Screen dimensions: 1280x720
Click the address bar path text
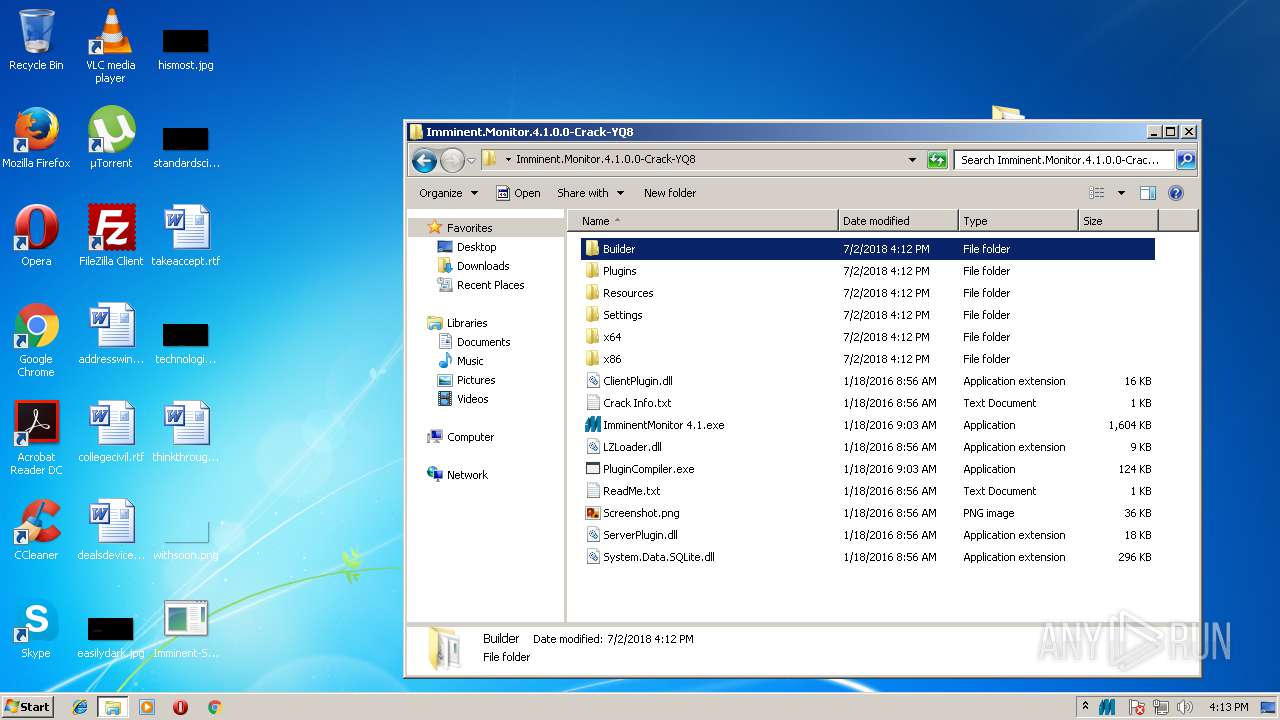[606, 160]
